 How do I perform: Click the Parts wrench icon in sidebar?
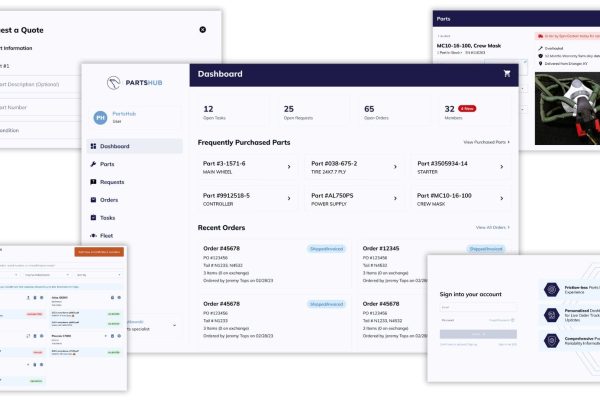(x=93, y=164)
